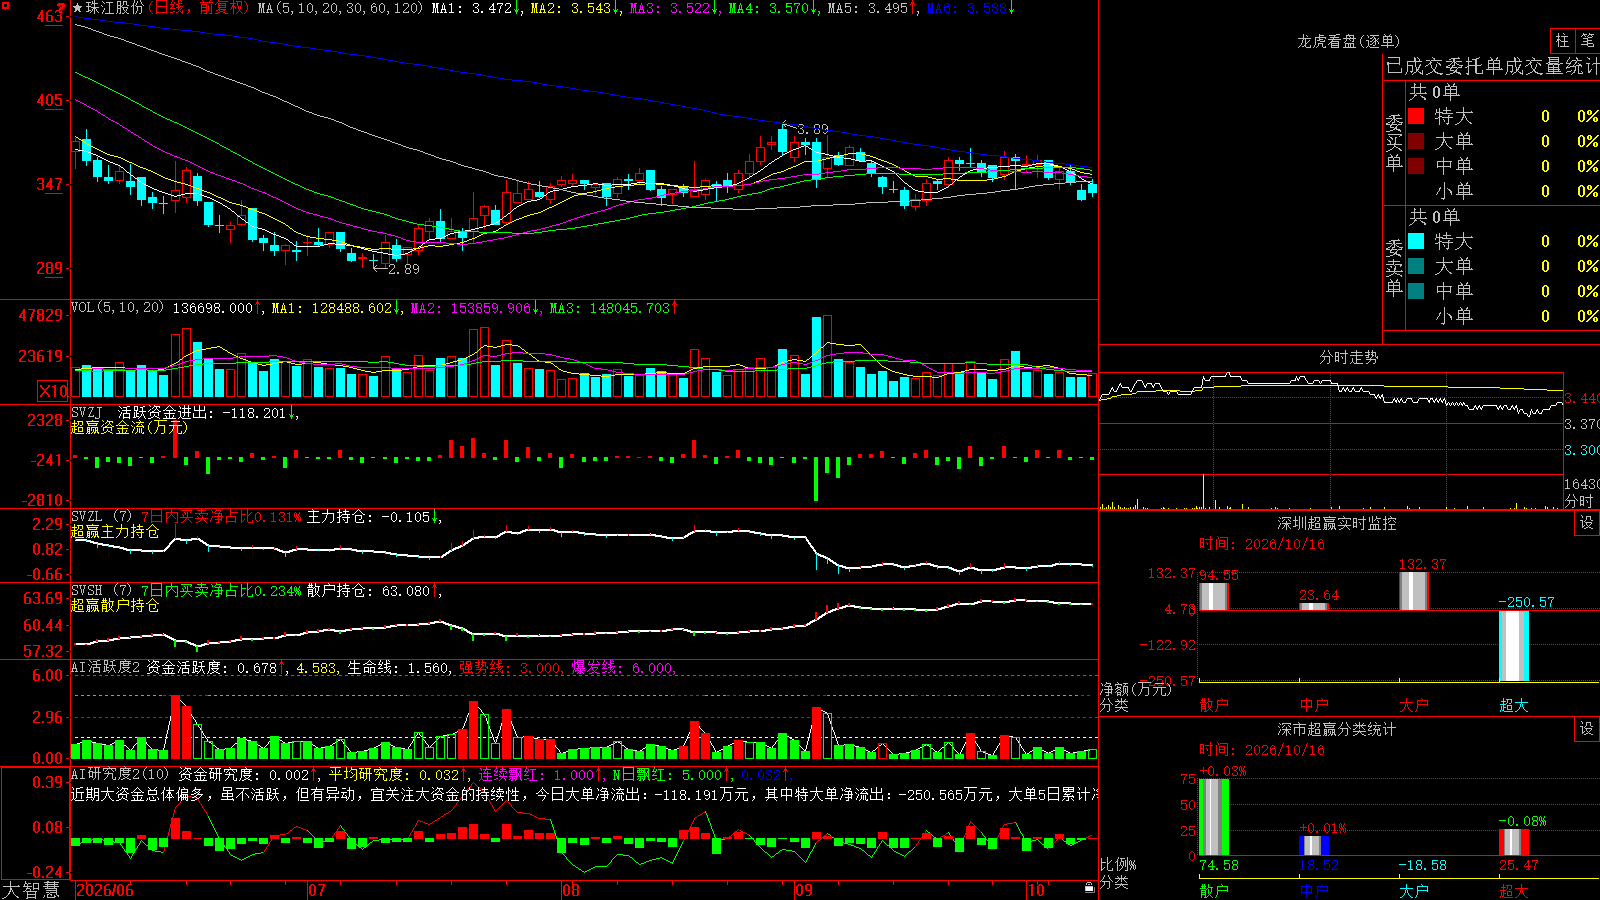Select the 07 month timeline marker
The width and height of the screenshot is (1600, 900).
(x=317, y=890)
